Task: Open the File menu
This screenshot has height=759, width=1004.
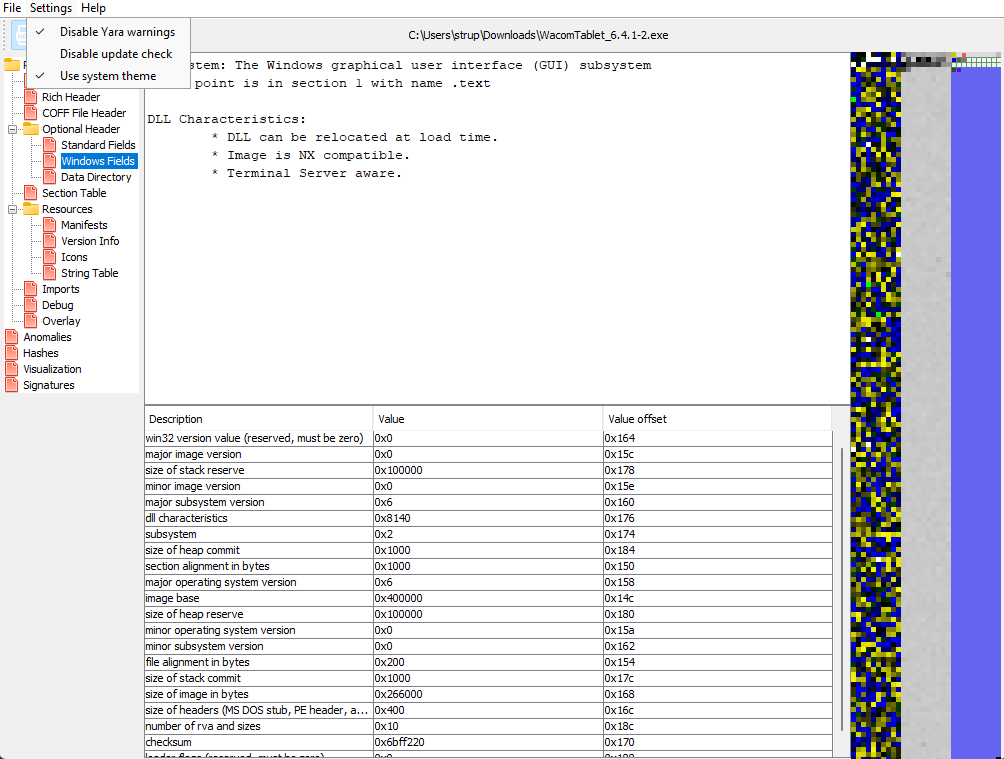Action: 12,8
